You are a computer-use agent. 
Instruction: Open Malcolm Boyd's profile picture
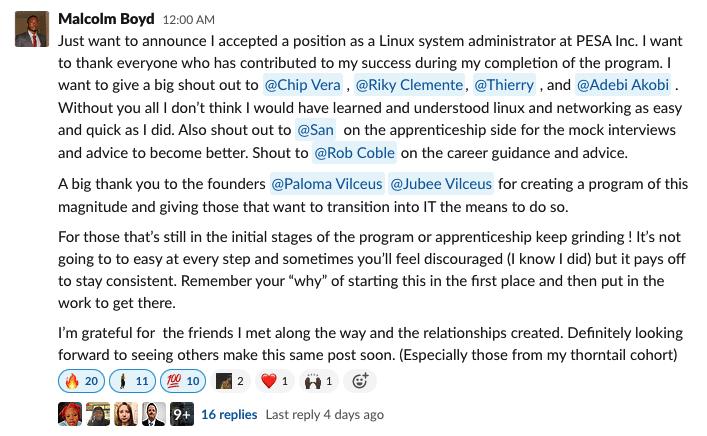pos(32,29)
